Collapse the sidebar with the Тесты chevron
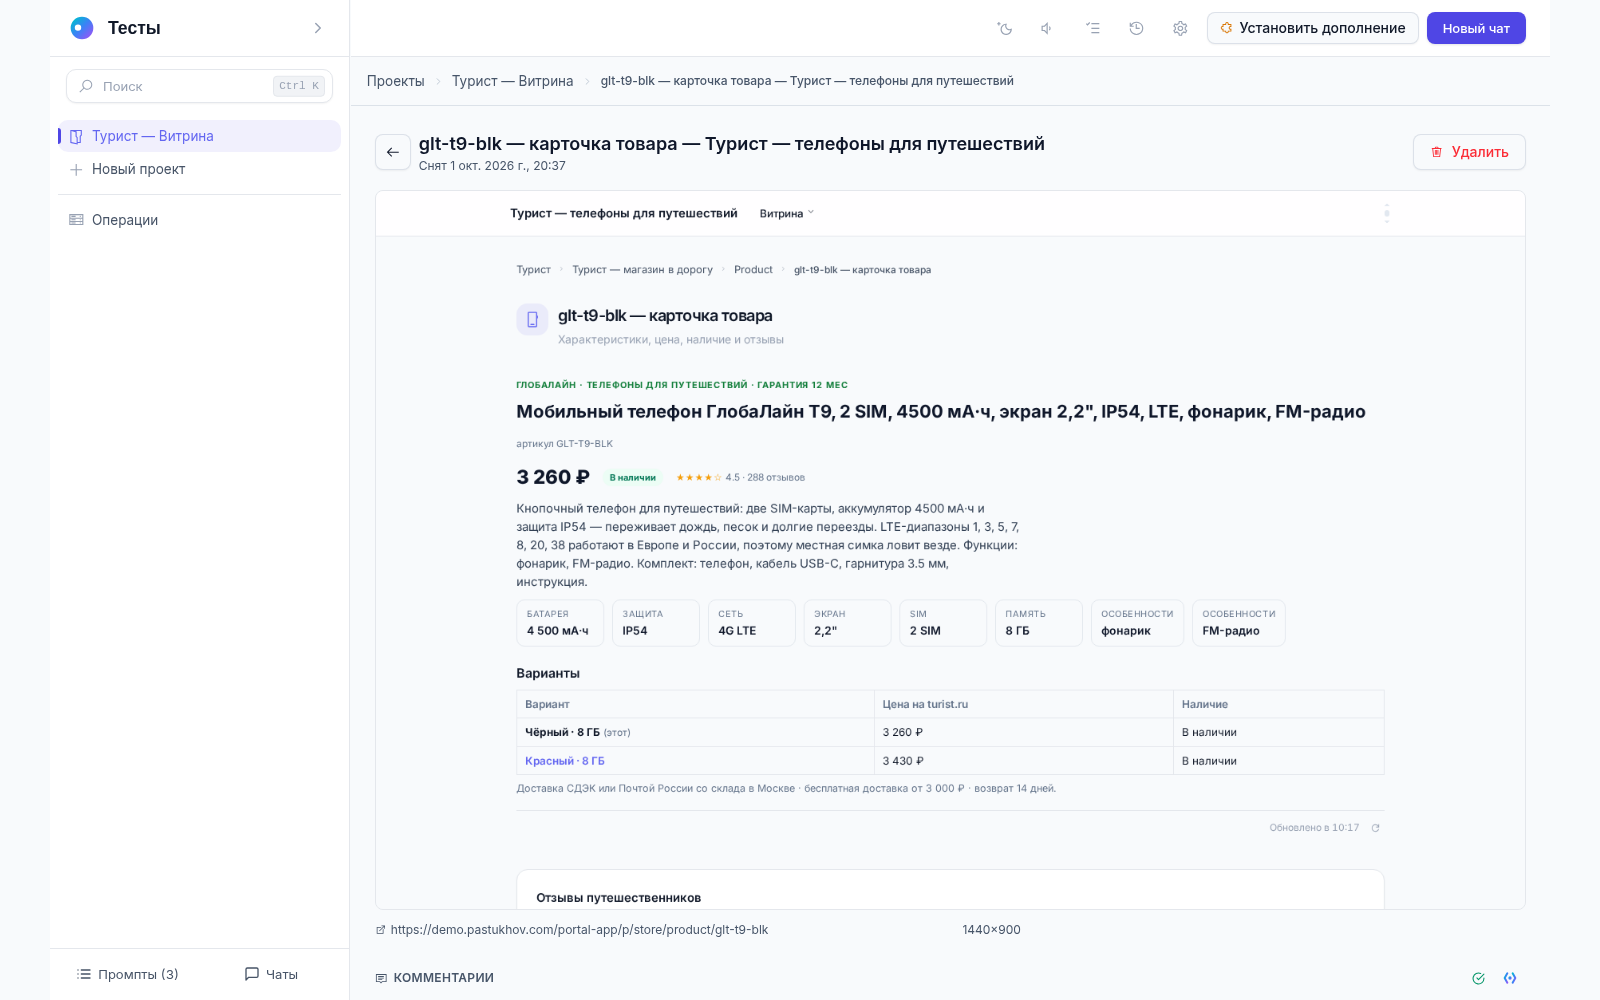 coord(318,28)
